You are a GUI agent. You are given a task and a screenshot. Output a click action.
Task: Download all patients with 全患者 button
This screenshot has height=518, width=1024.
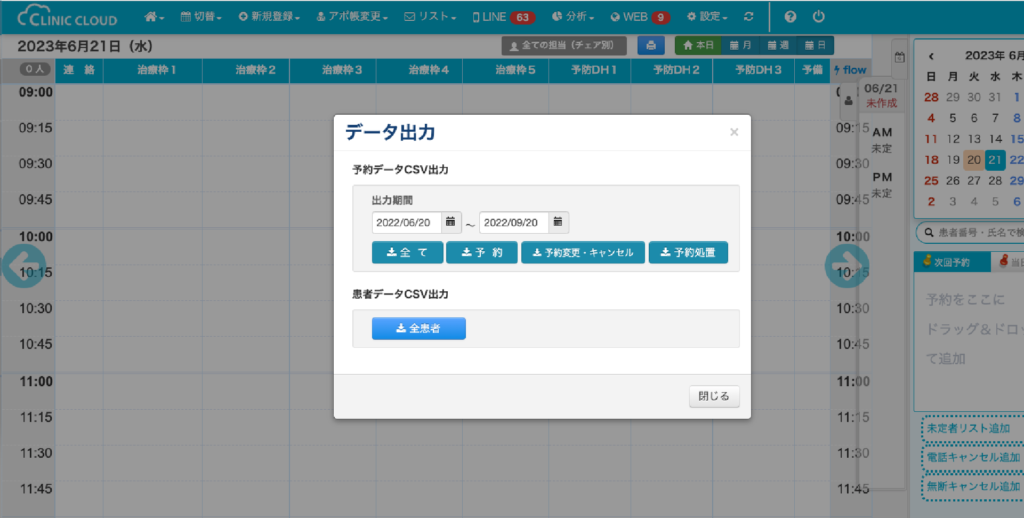pos(418,328)
